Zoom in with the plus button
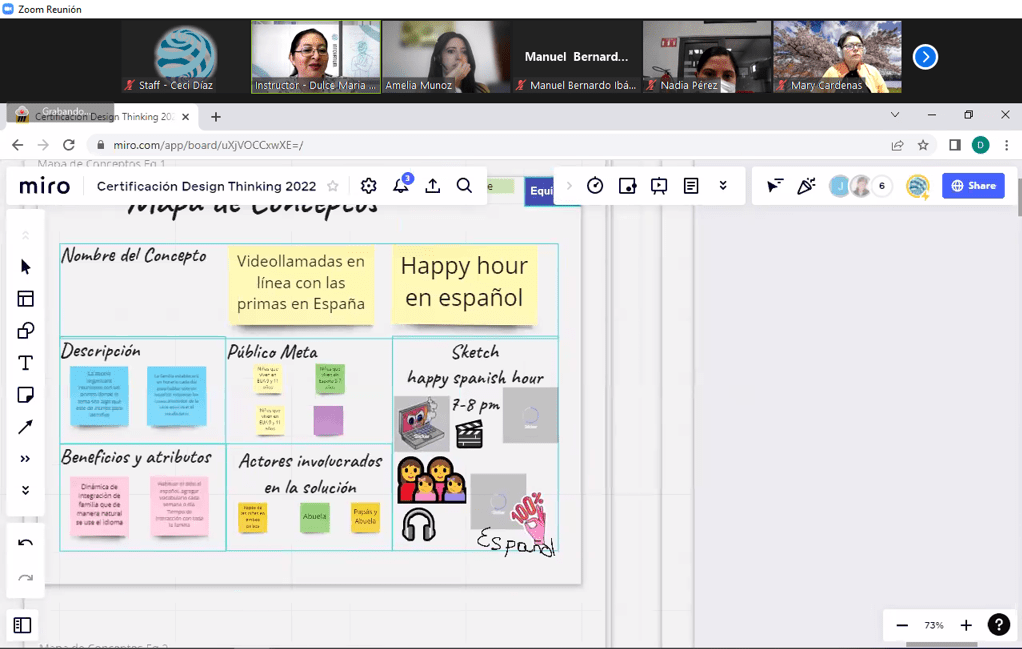Image resolution: width=1022 pixels, height=649 pixels. coord(966,625)
